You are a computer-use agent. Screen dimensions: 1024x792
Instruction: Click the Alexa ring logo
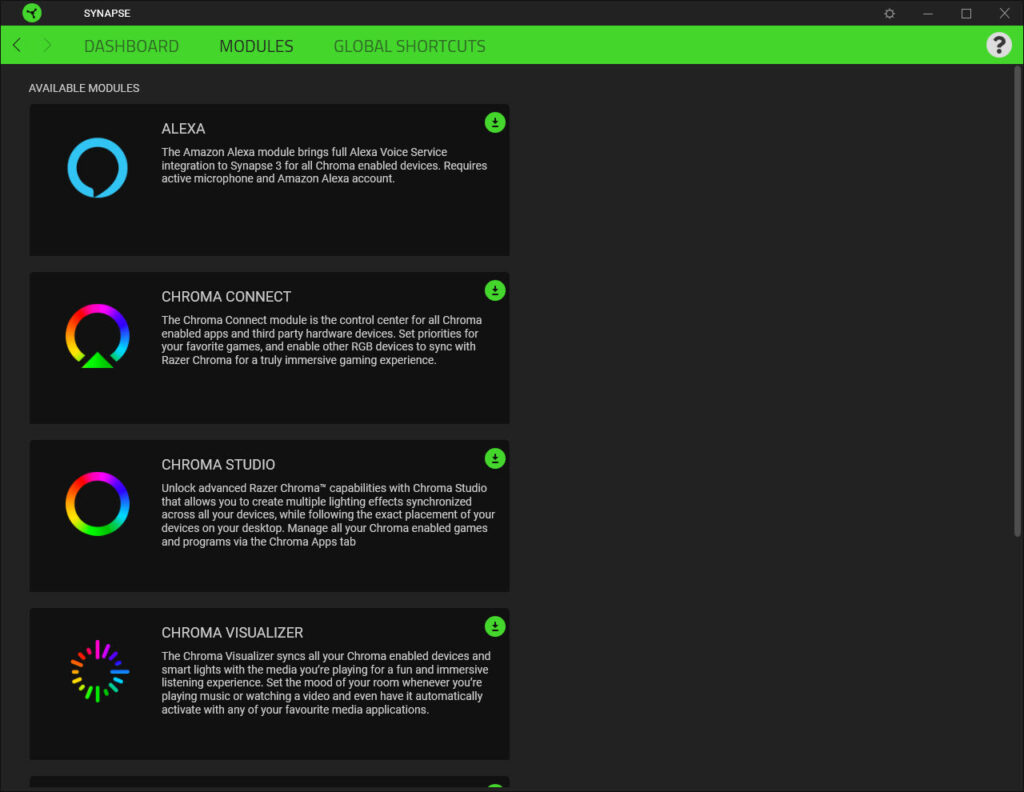click(x=97, y=168)
